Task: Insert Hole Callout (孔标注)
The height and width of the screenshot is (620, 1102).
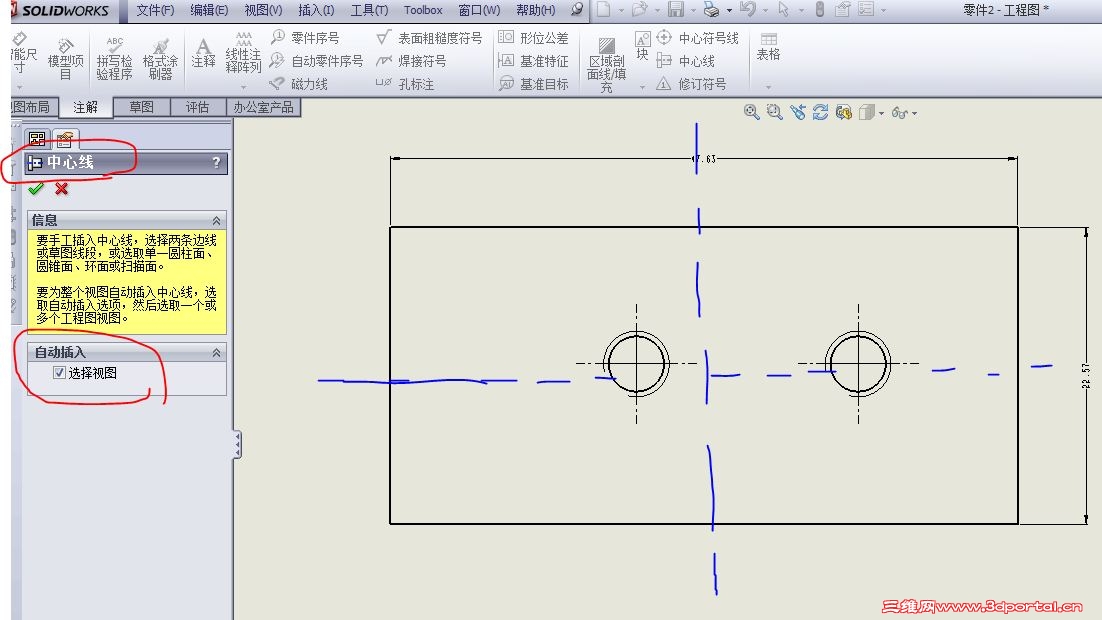Action: coord(405,84)
